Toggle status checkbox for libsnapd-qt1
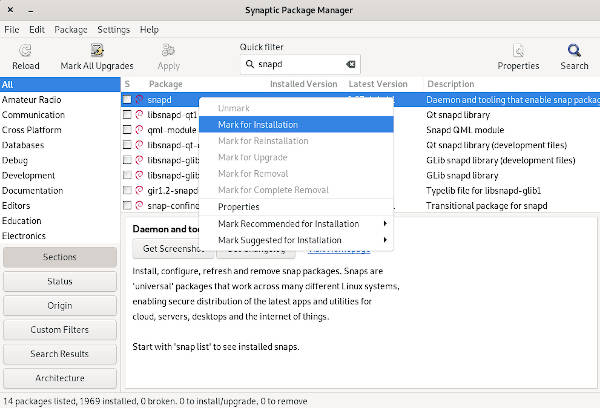The height and width of the screenshot is (408, 600). click(127, 114)
